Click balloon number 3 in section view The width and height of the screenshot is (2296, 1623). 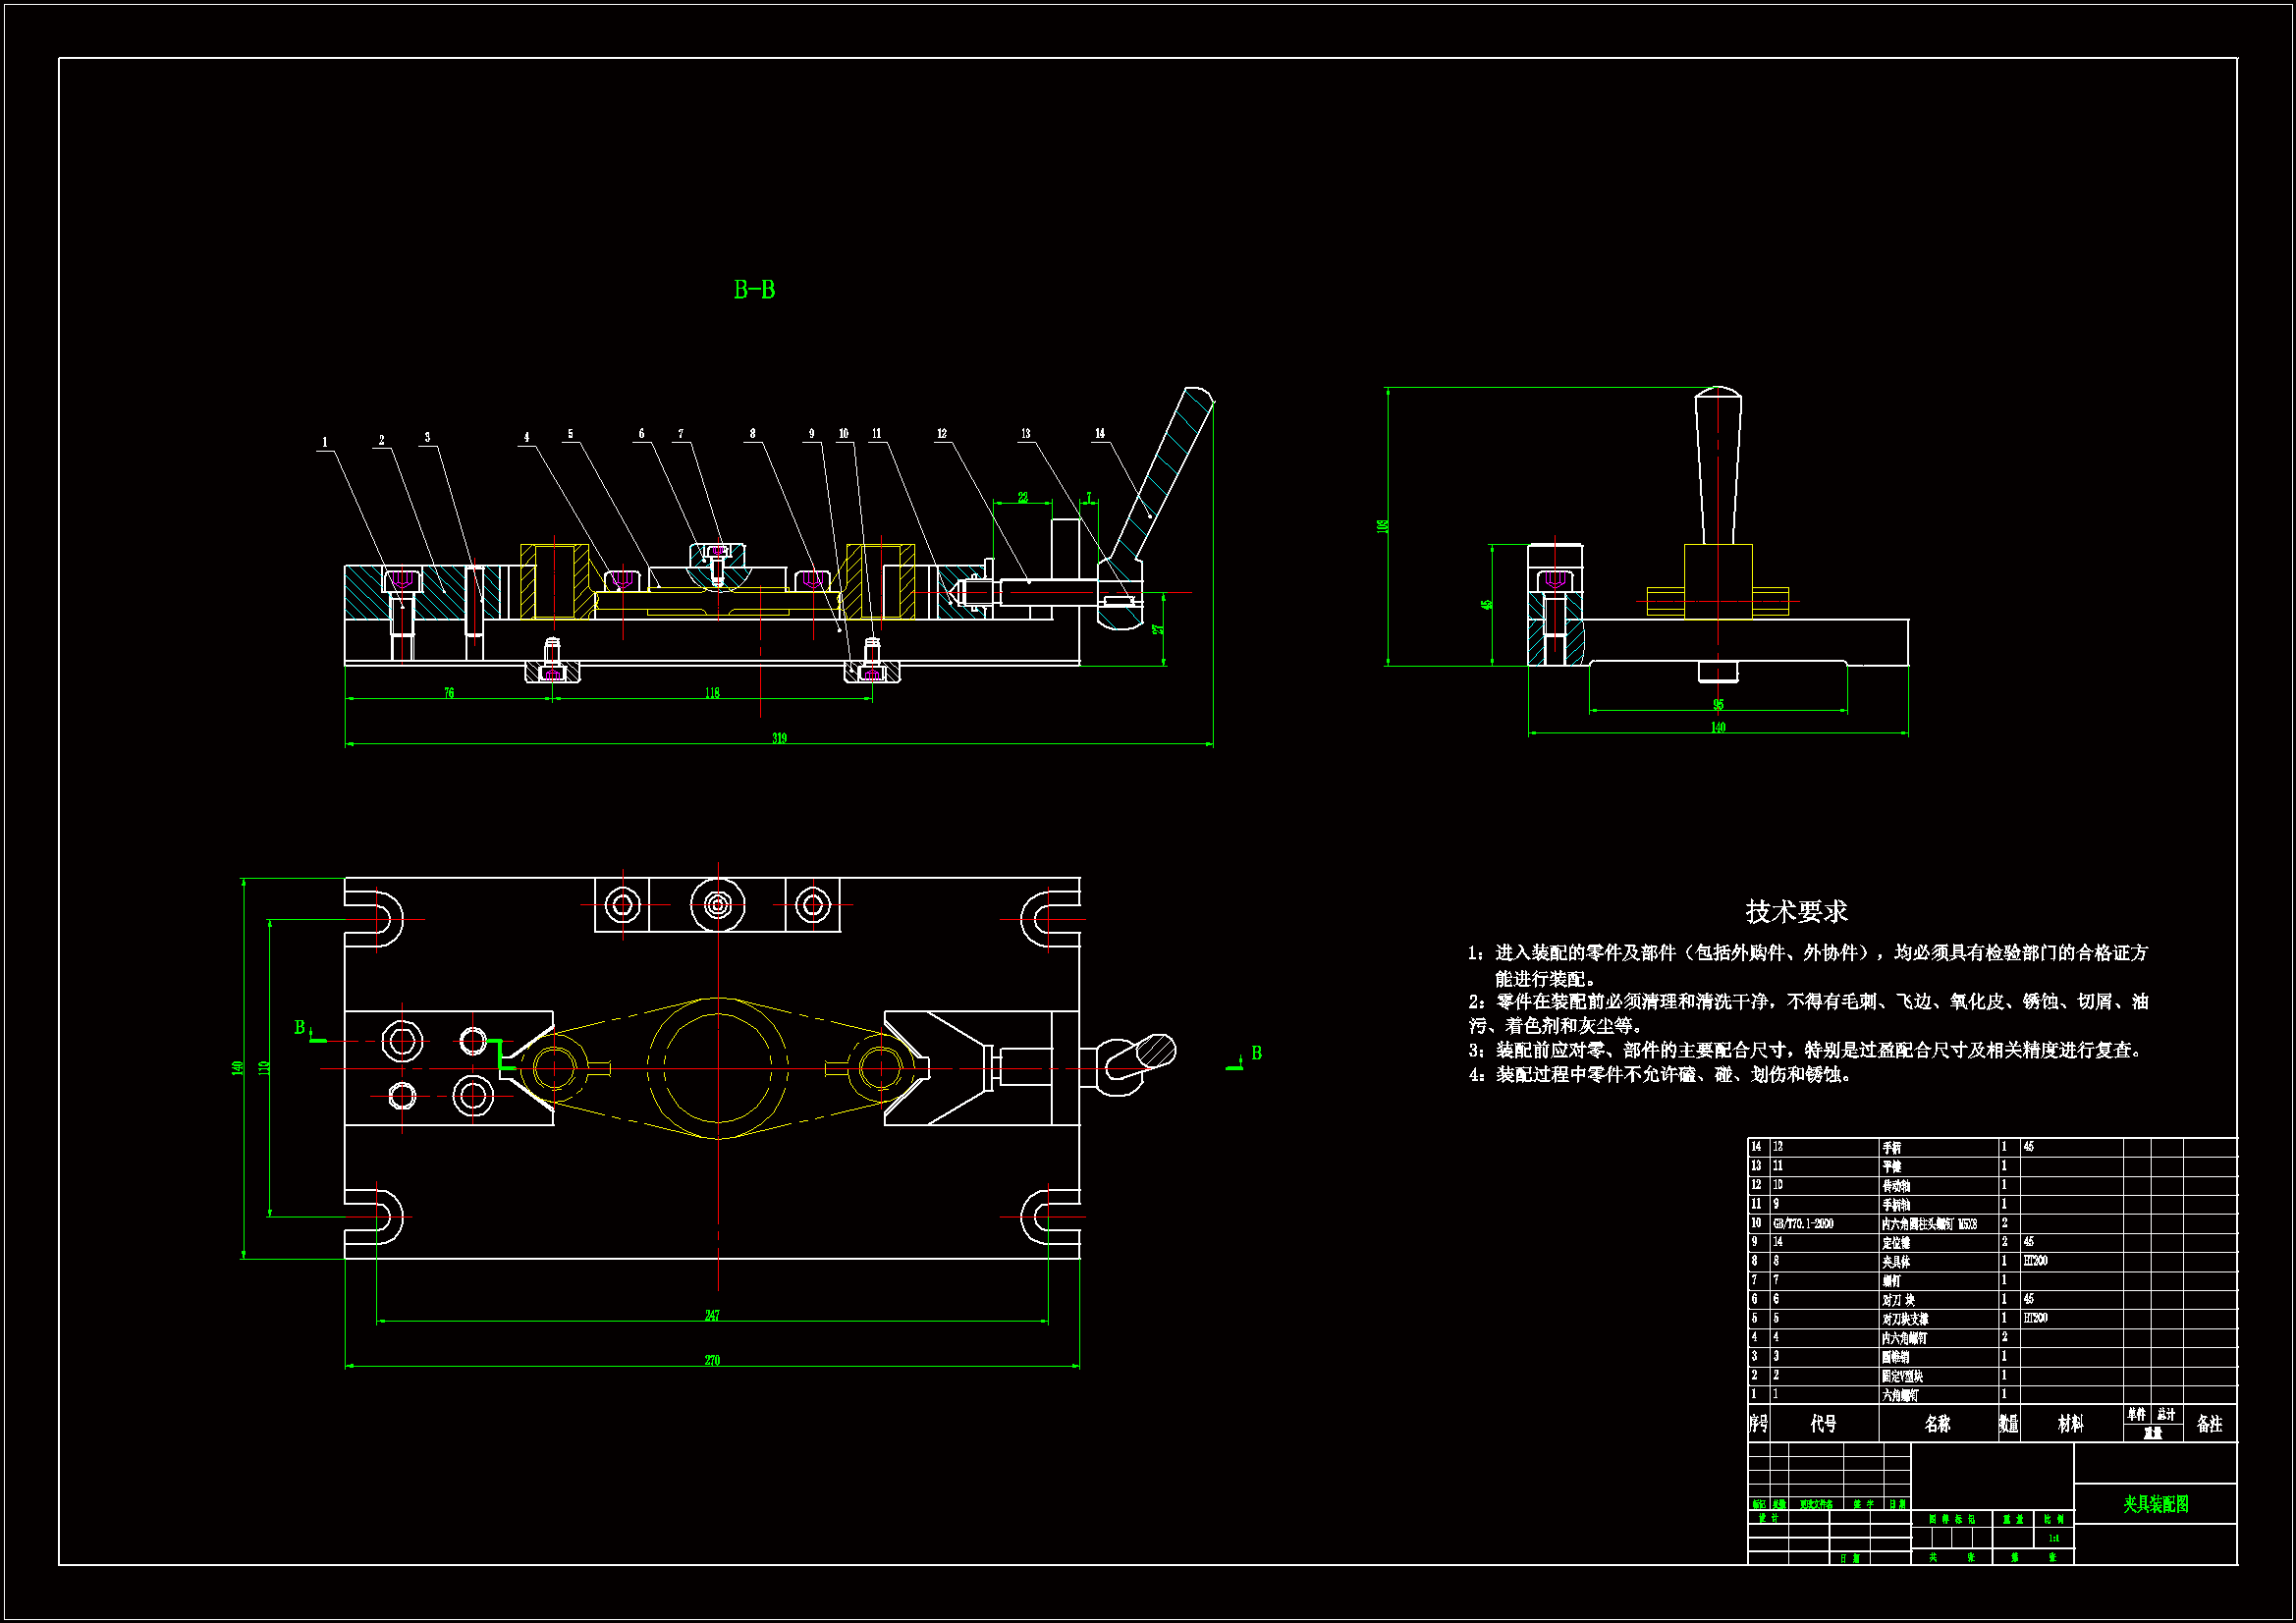[x=427, y=438]
